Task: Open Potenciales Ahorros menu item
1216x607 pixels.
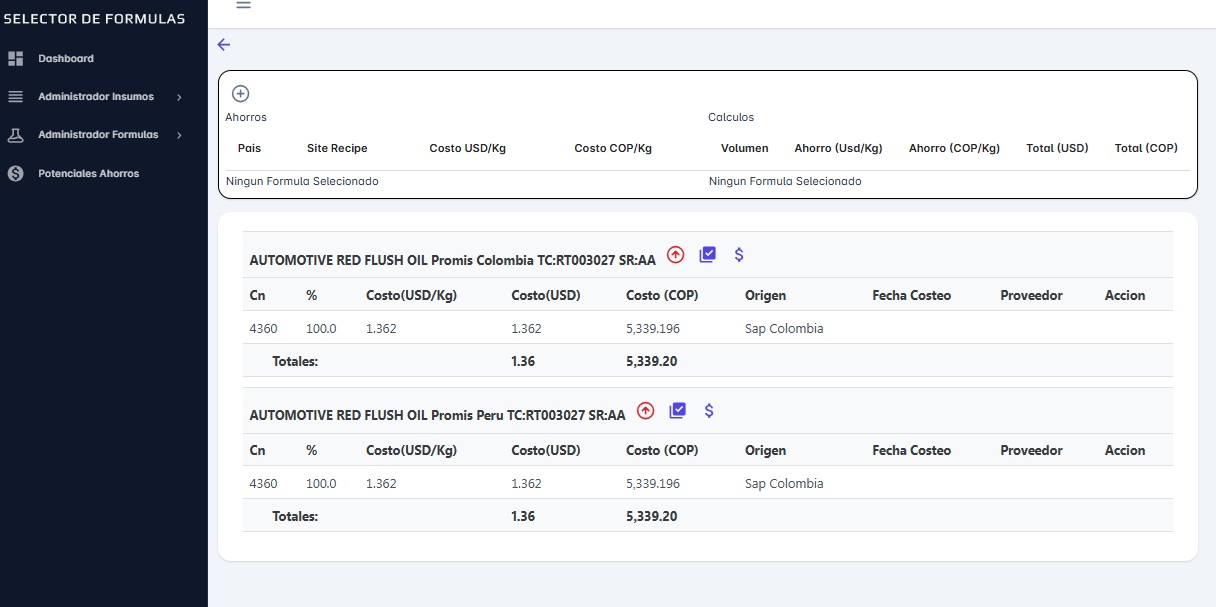Action: 88,174
